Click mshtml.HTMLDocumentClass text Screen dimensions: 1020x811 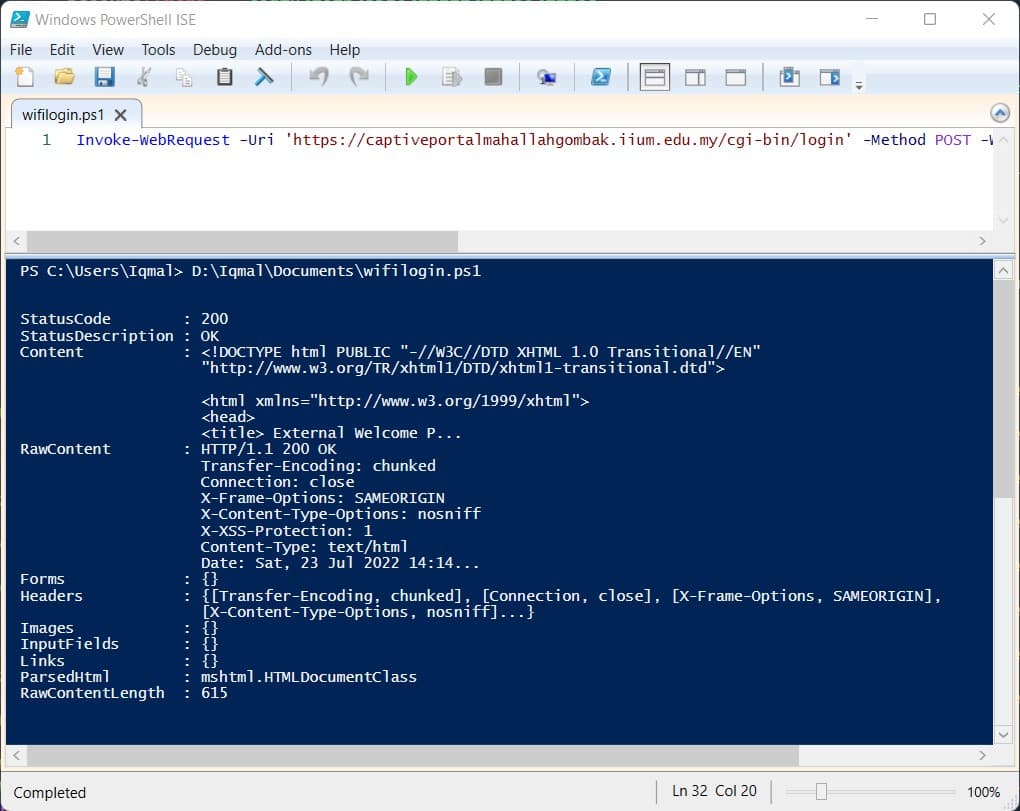(x=308, y=676)
